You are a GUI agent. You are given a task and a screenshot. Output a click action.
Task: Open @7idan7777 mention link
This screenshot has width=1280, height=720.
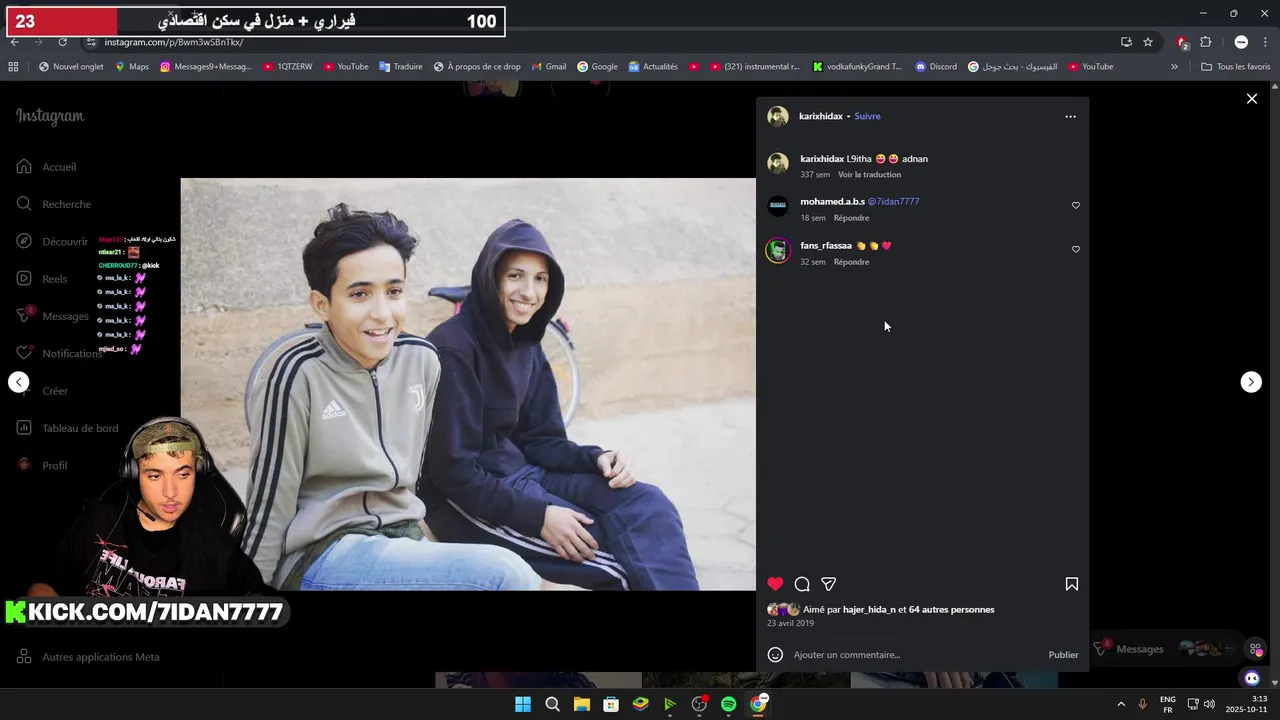893,201
